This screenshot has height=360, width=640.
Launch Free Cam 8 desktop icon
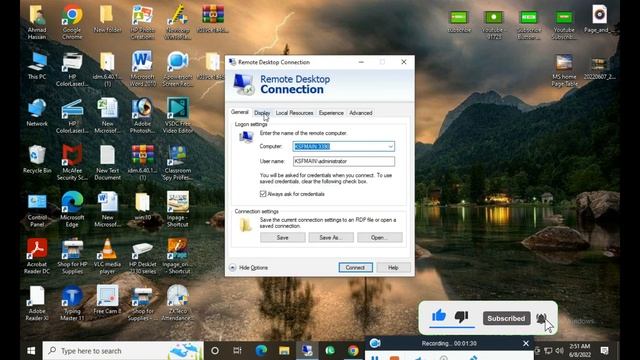click(x=107, y=300)
